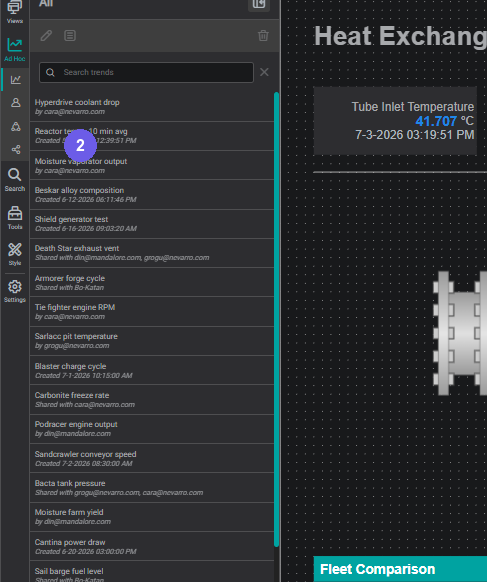Switch to the shared trends share icon
Viewport: 487px width, 582px height.
coord(15,149)
